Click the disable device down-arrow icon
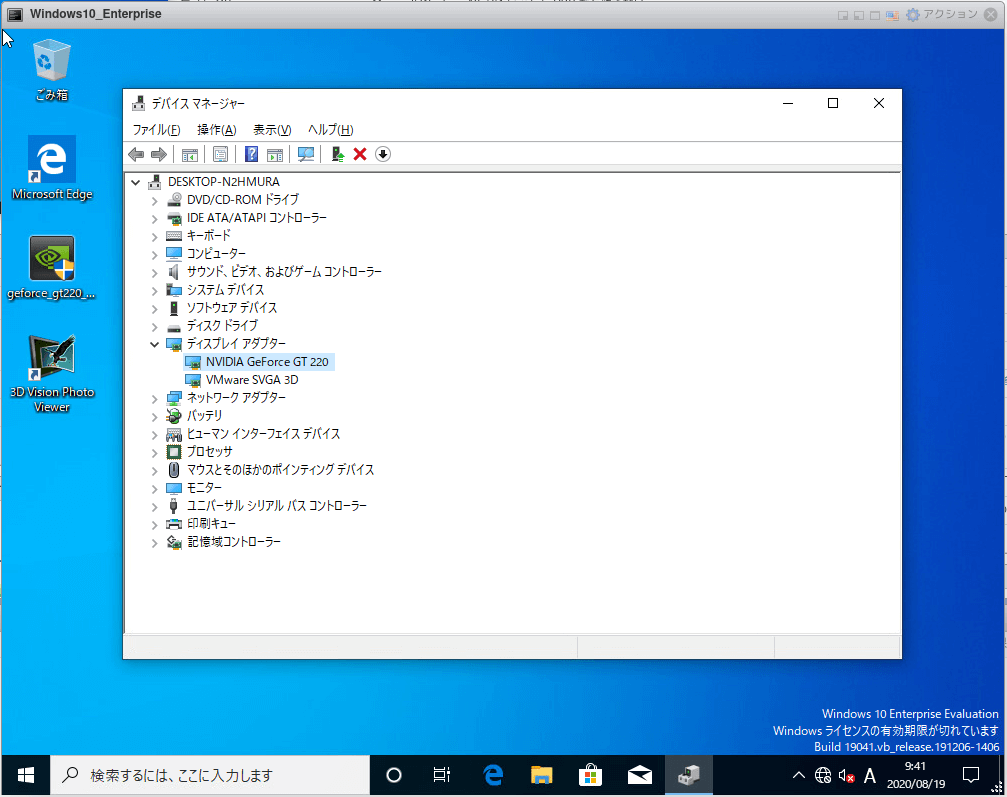Image resolution: width=1007 pixels, height=797 pixels. (x=383, y=154)
